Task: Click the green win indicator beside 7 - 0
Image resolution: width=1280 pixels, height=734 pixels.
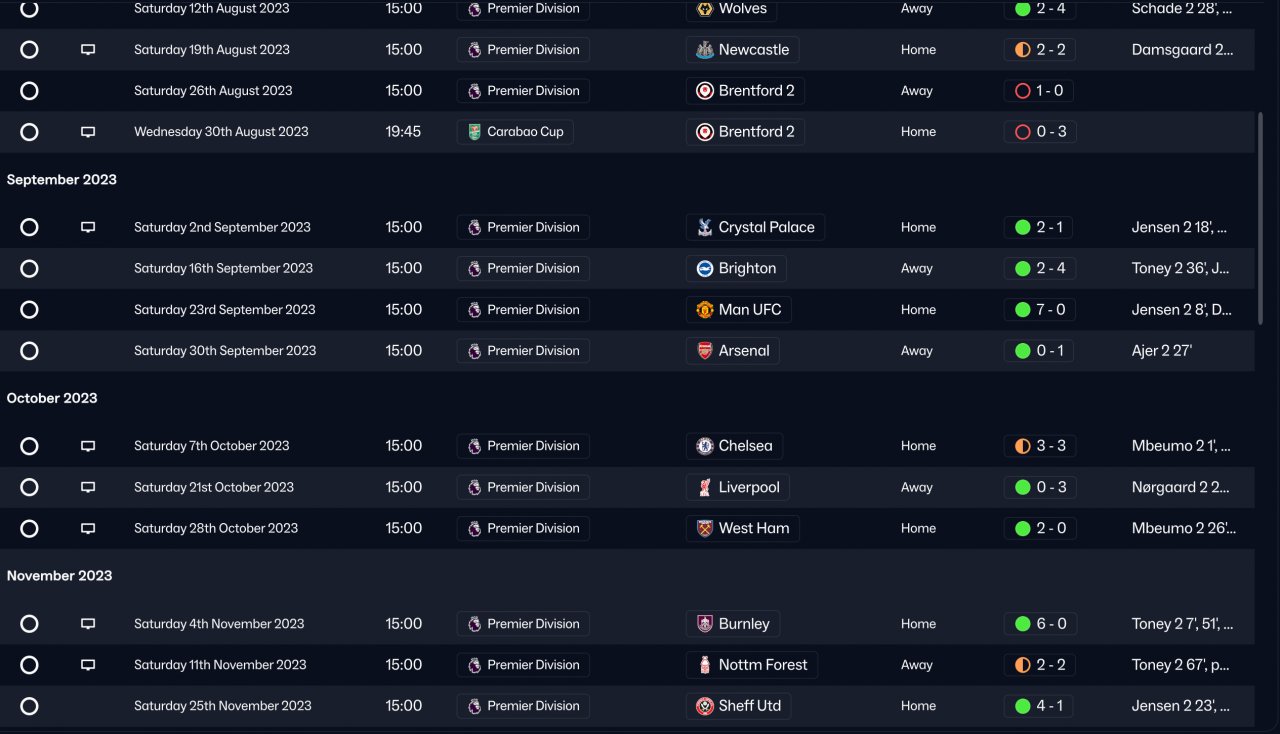Action: tap(1022, 310)
